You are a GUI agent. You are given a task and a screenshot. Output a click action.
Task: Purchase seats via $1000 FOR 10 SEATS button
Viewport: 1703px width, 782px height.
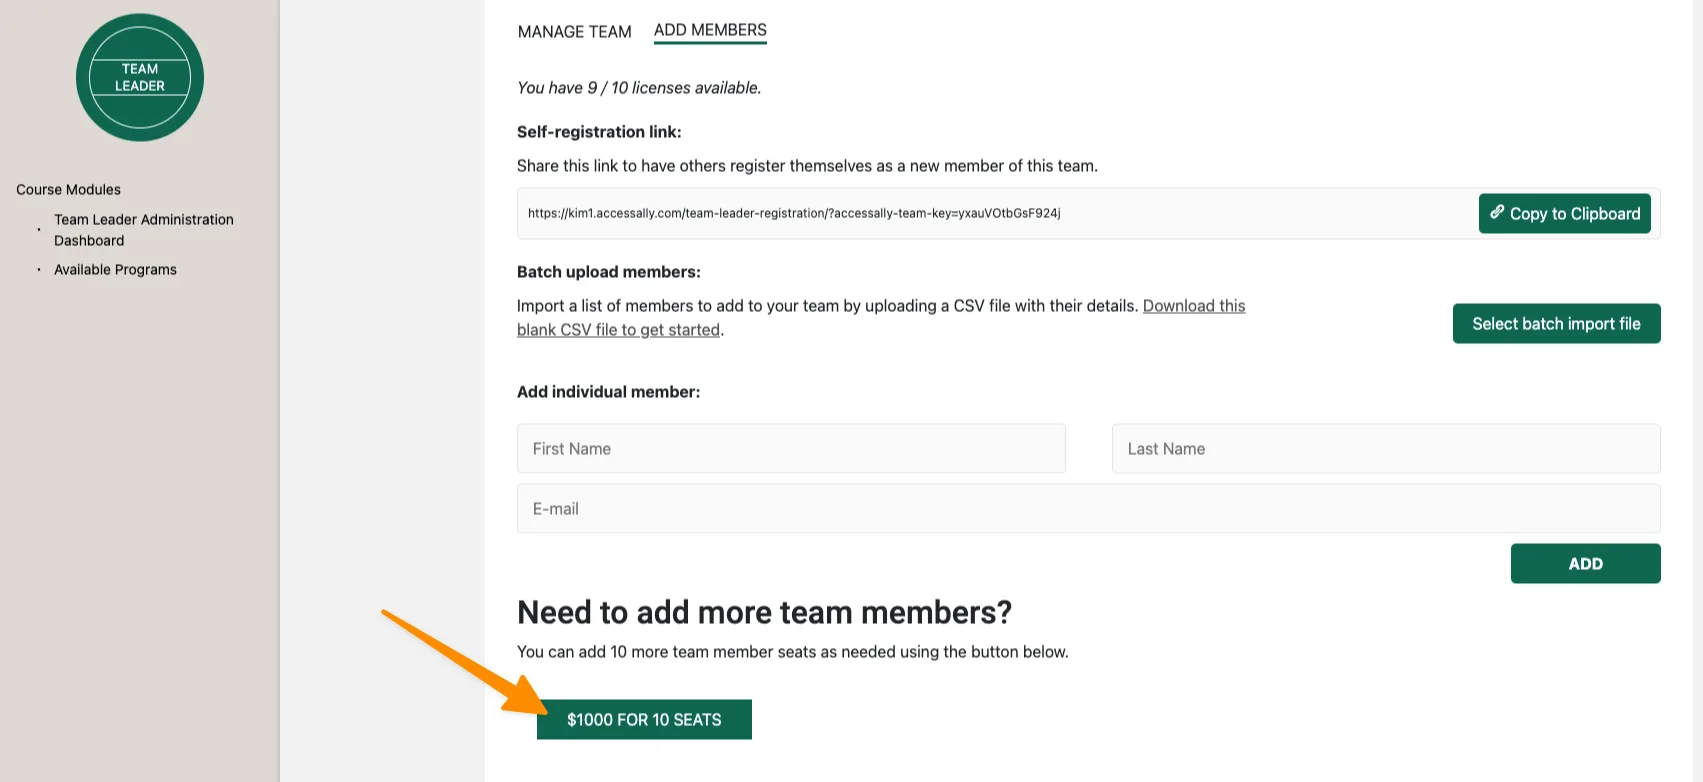pos(644,720)
